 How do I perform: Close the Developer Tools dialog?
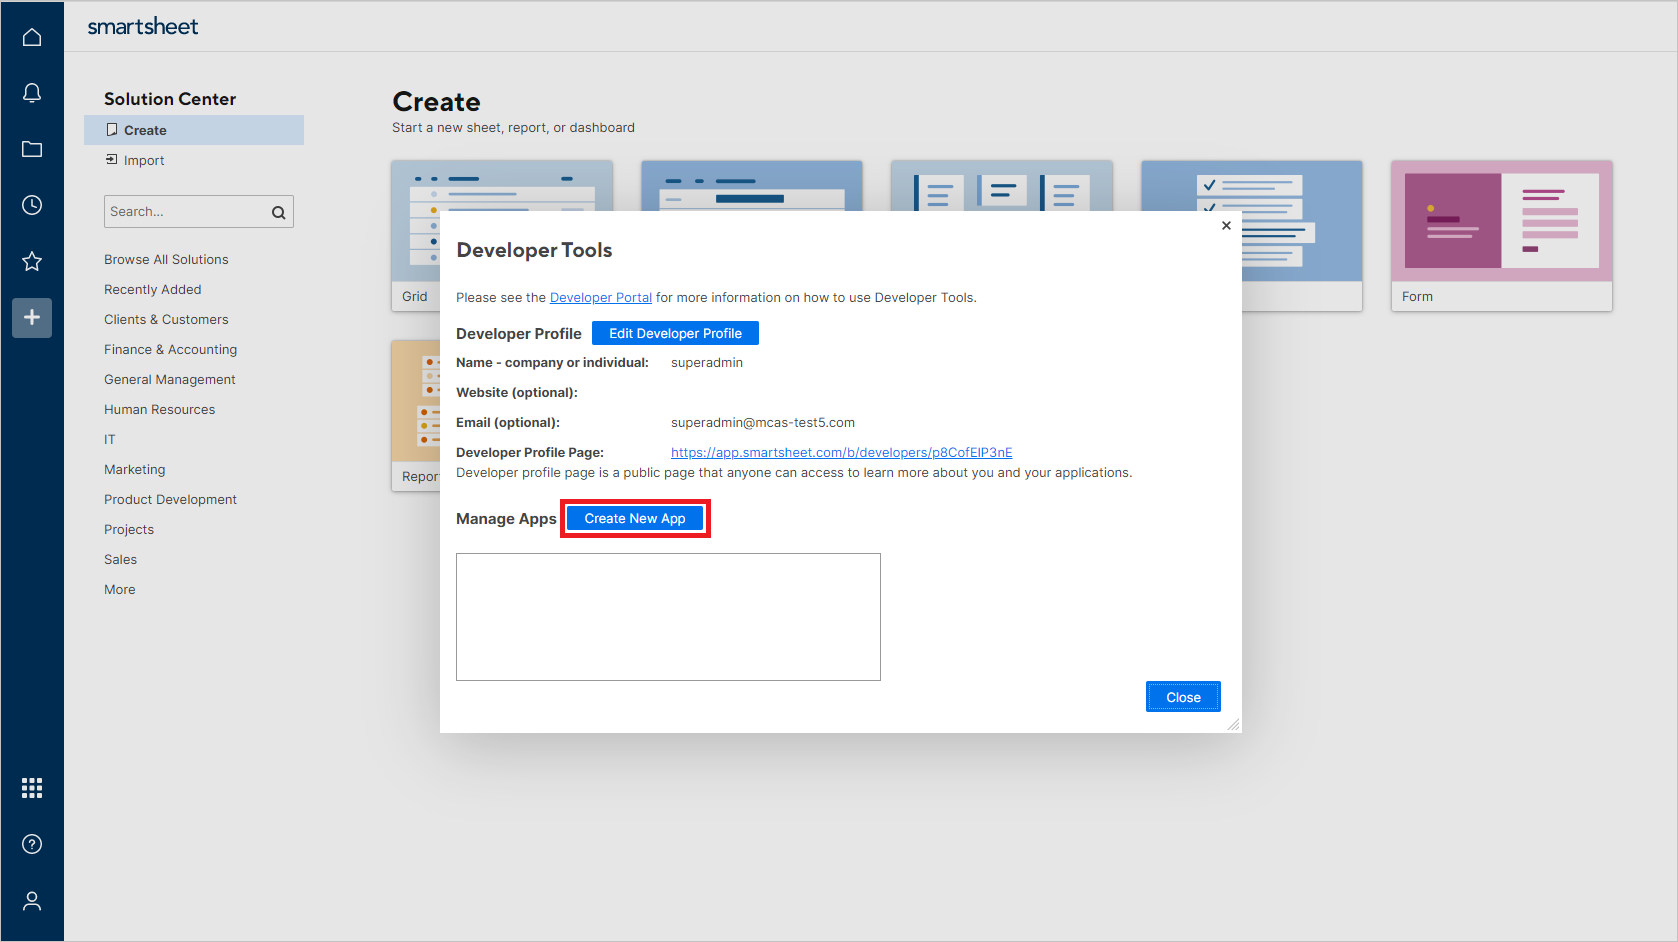1183,696
